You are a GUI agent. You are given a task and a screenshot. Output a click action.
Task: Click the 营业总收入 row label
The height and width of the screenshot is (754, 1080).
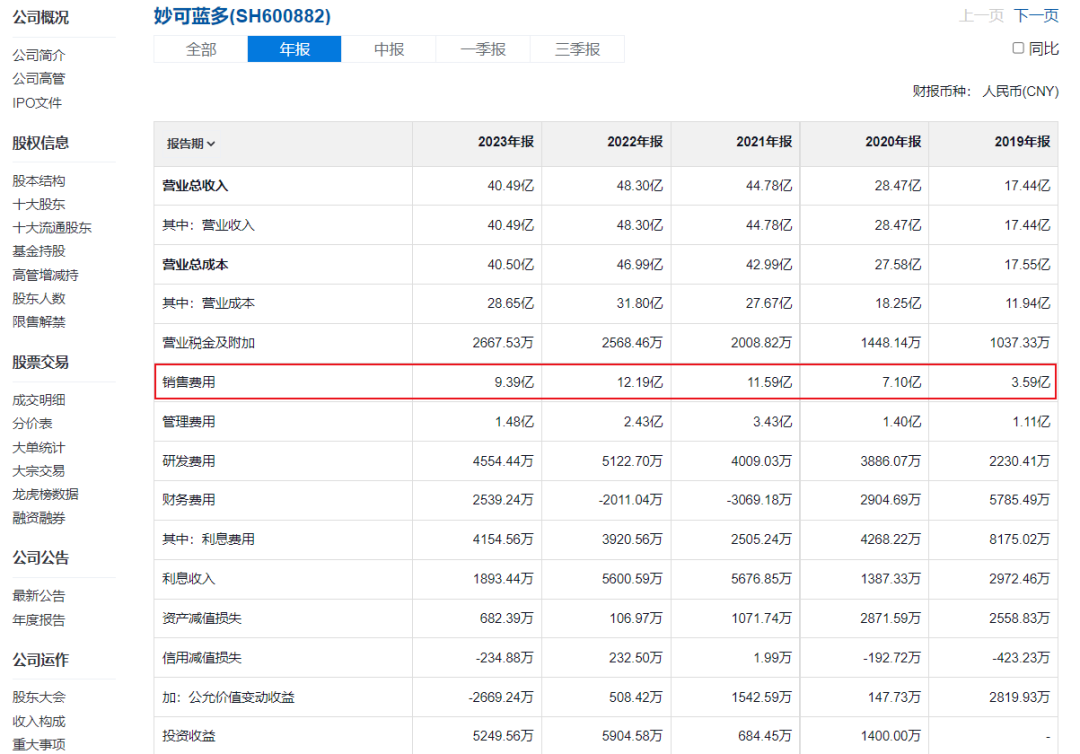click(195, 186)
